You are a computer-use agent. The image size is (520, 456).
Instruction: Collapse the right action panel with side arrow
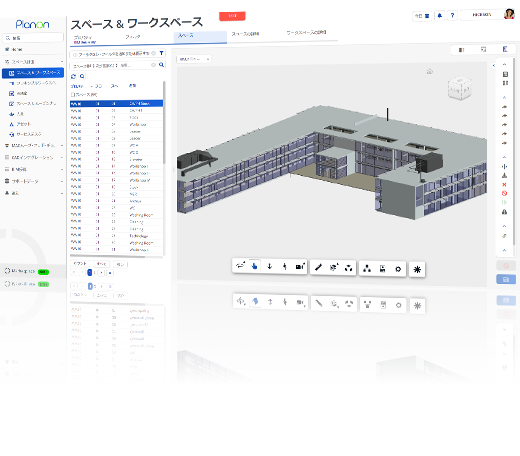(x=494, y=66)
